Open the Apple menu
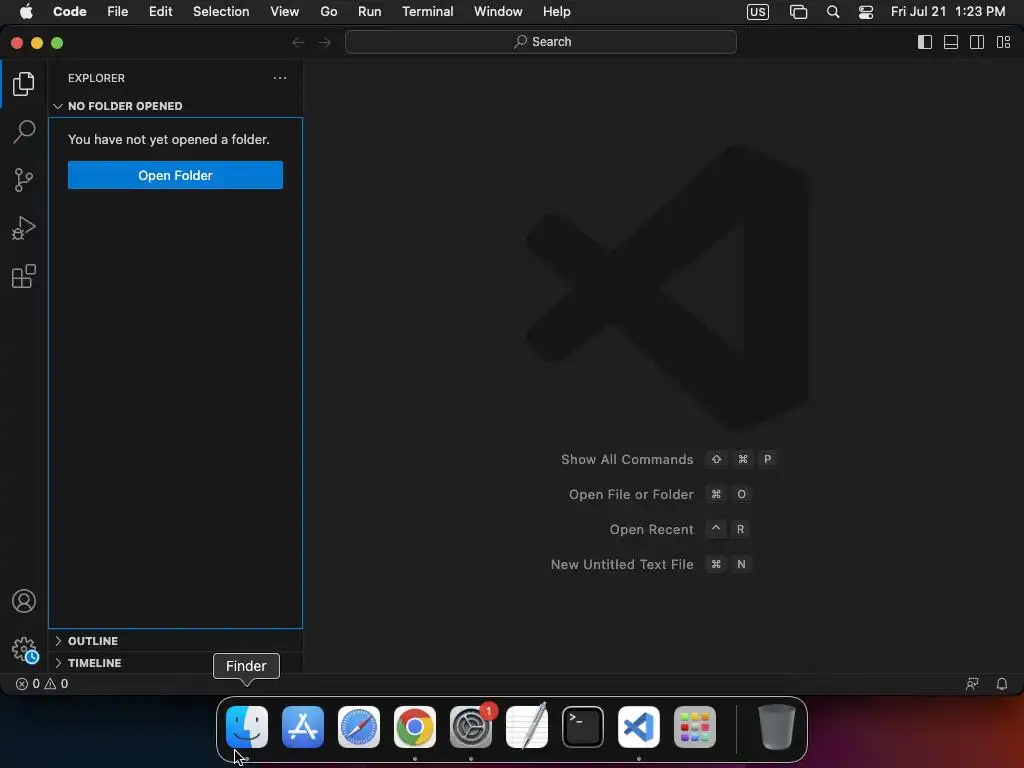 point(26,12)
